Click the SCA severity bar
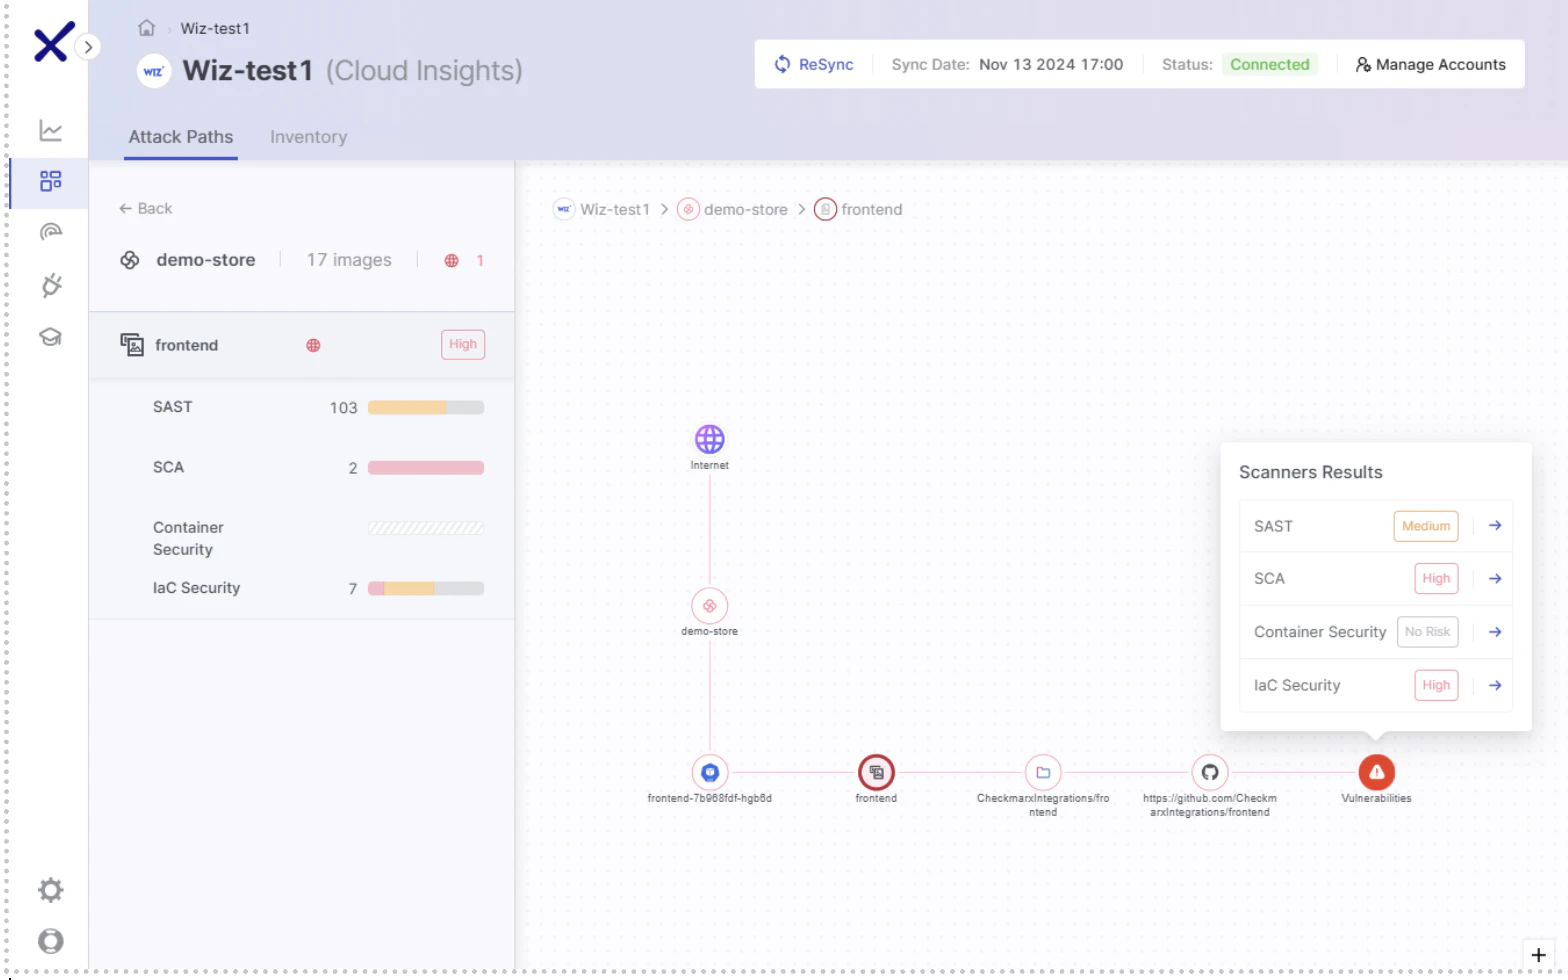Image resolution: width=1568 pixels, height=980 pixels. click(x=426, y=468)
